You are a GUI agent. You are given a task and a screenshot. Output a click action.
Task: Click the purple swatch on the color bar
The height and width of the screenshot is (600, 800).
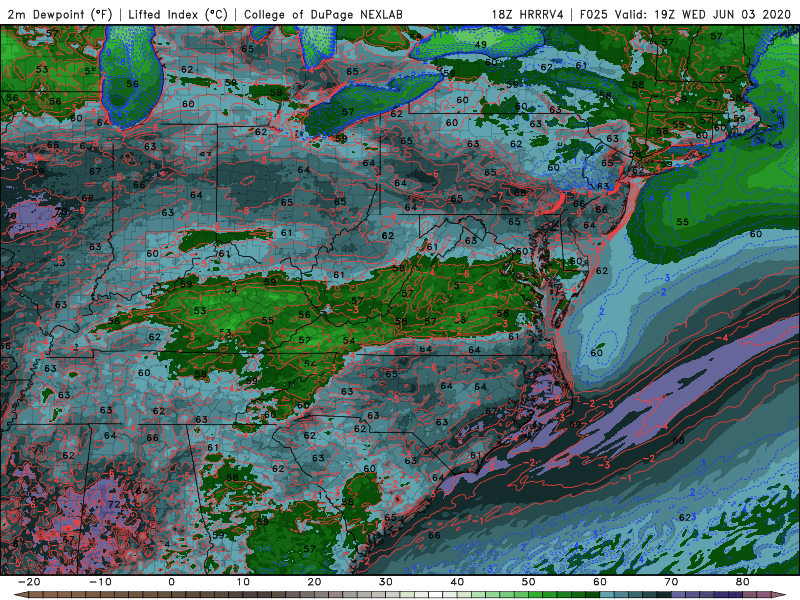679,595
